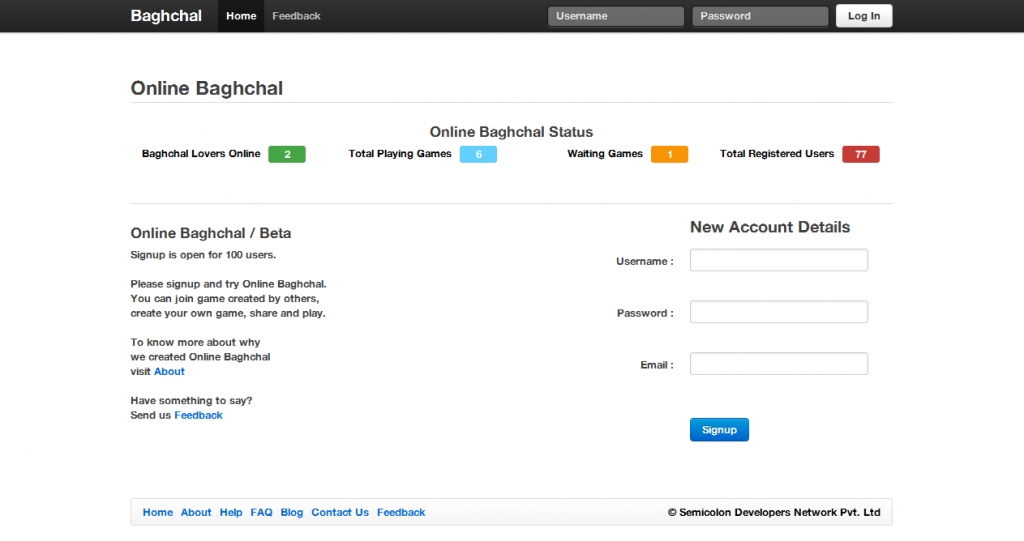The image size is (1024, 541).
Task: Click the 'Waiting Games' label
Action: coord(605,154)
